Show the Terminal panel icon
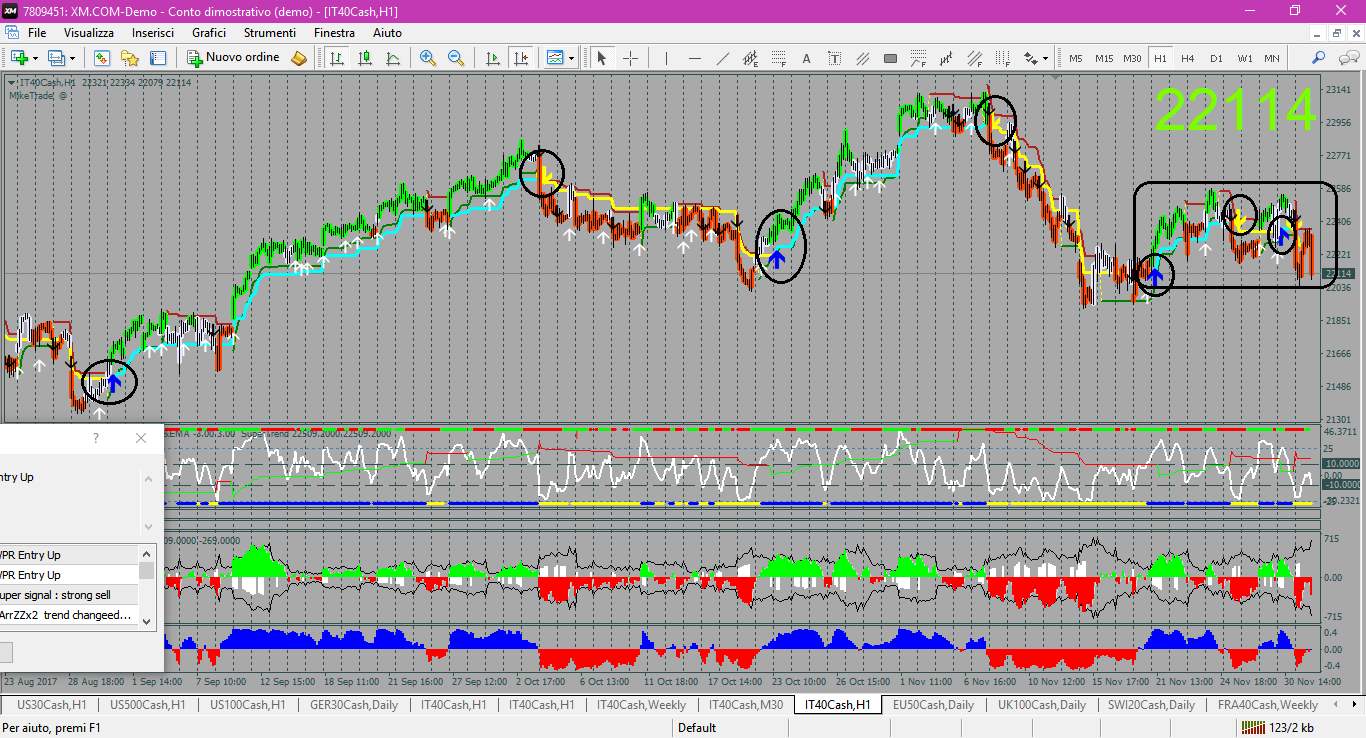The width and height of the screenshot is (1366, 738). point(157,58)
